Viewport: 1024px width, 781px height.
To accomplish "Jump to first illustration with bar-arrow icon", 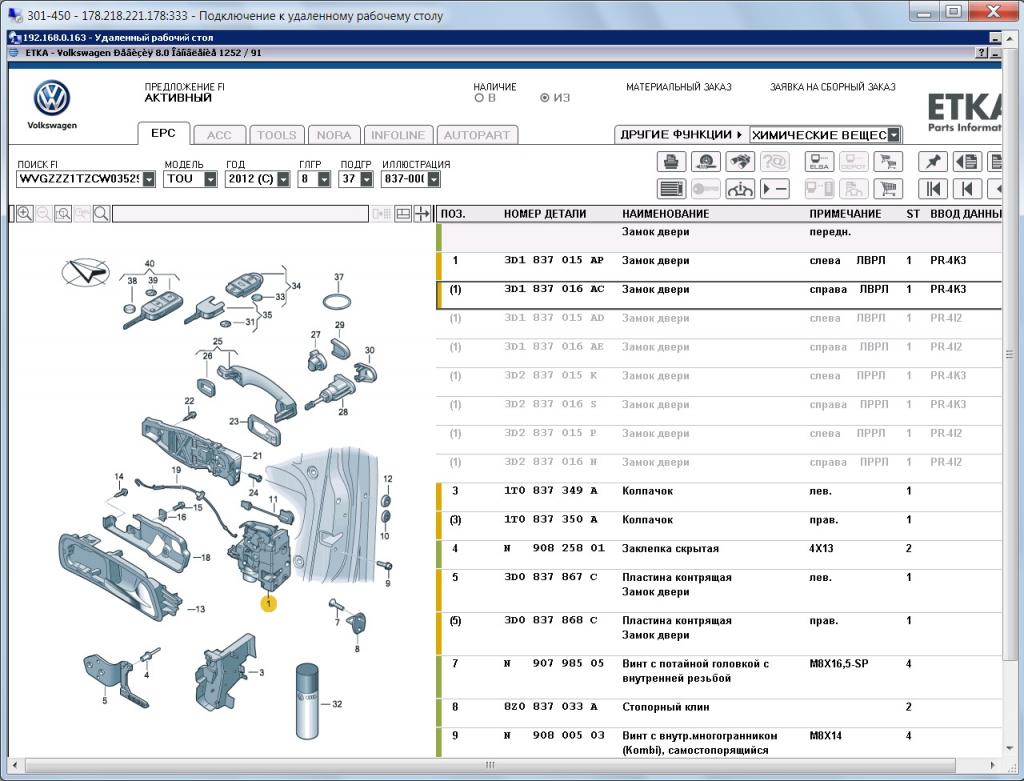I will 933,189.
